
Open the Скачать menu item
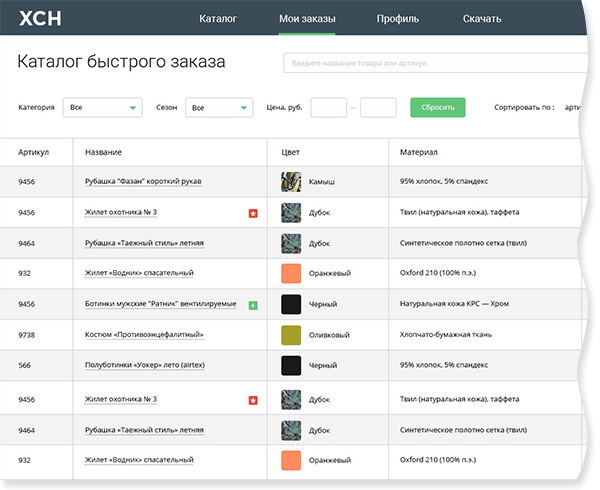click(482, 18)
